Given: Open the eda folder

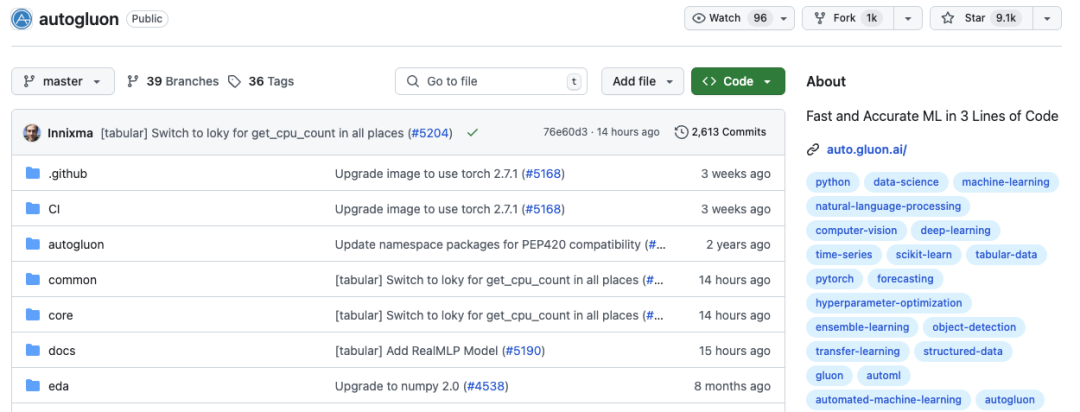Looking at the screenshot, I should point(59,387).
